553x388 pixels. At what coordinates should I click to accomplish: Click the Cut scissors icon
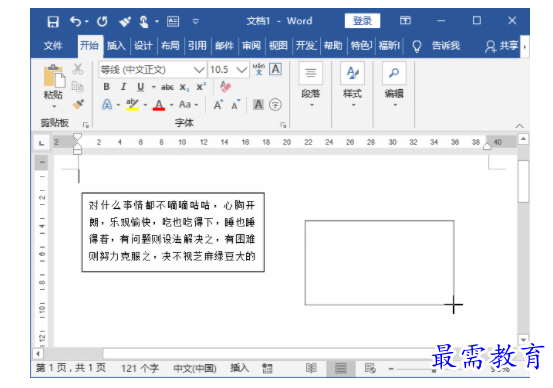[78, 69]
